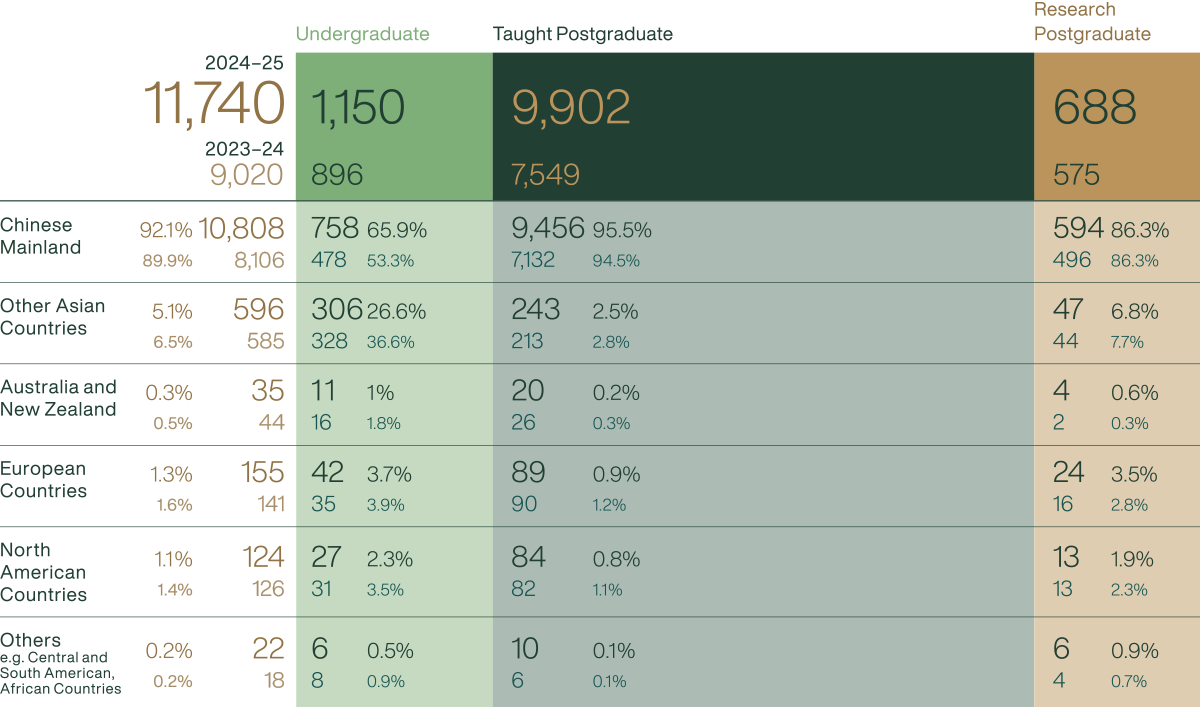The height and width of the screenshot is (709, 1201).
Task: Click the North American Countries label
Action: [43, 572]
